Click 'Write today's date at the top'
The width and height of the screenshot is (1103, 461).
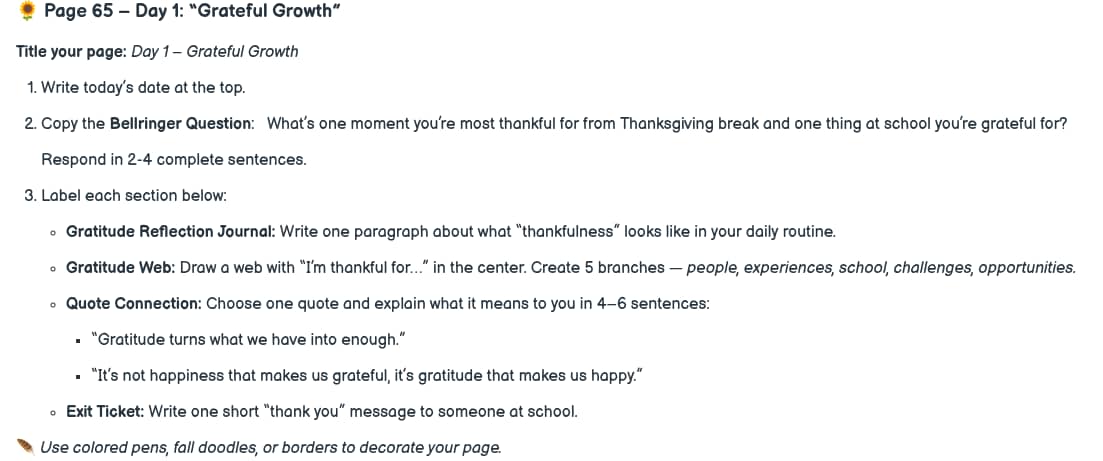point(143,88)
